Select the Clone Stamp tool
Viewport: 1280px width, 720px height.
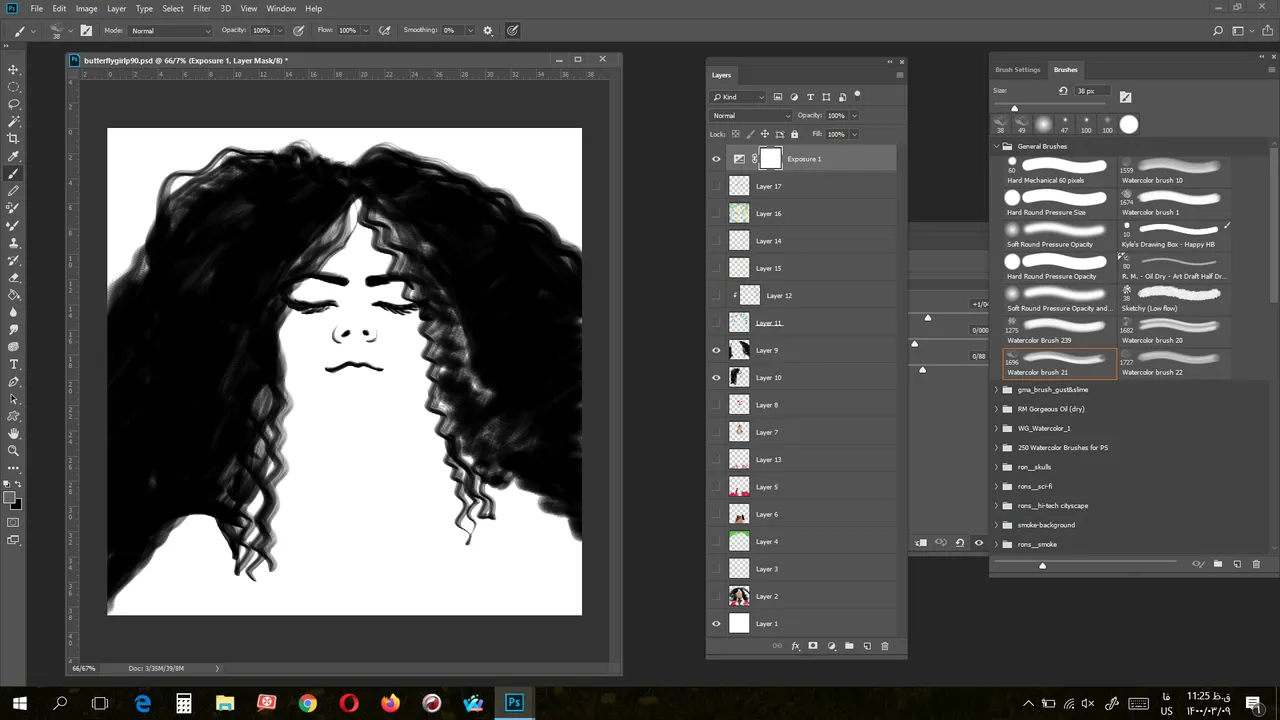[x=13, y=243]
